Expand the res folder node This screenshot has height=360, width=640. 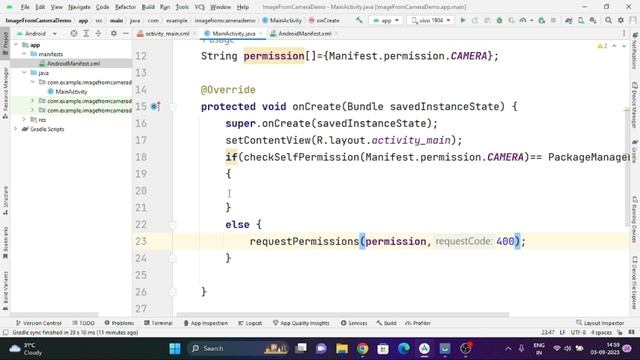[x=24, y=120]
